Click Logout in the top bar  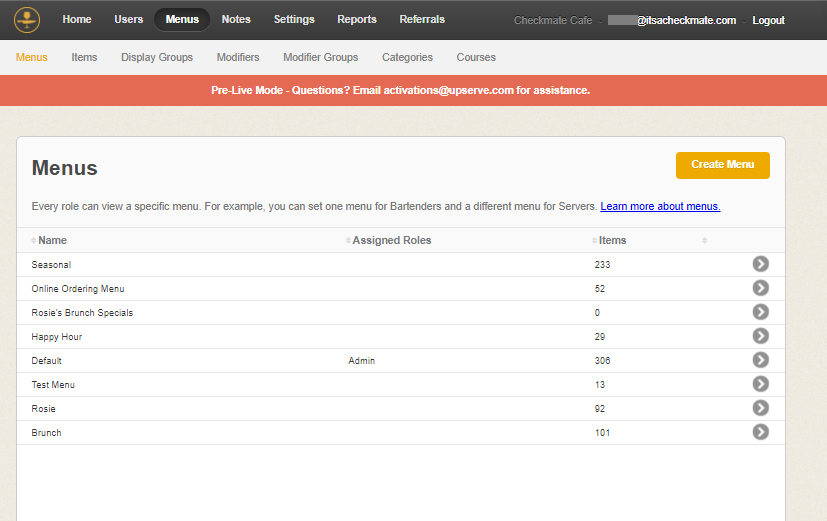click(768, 21)
